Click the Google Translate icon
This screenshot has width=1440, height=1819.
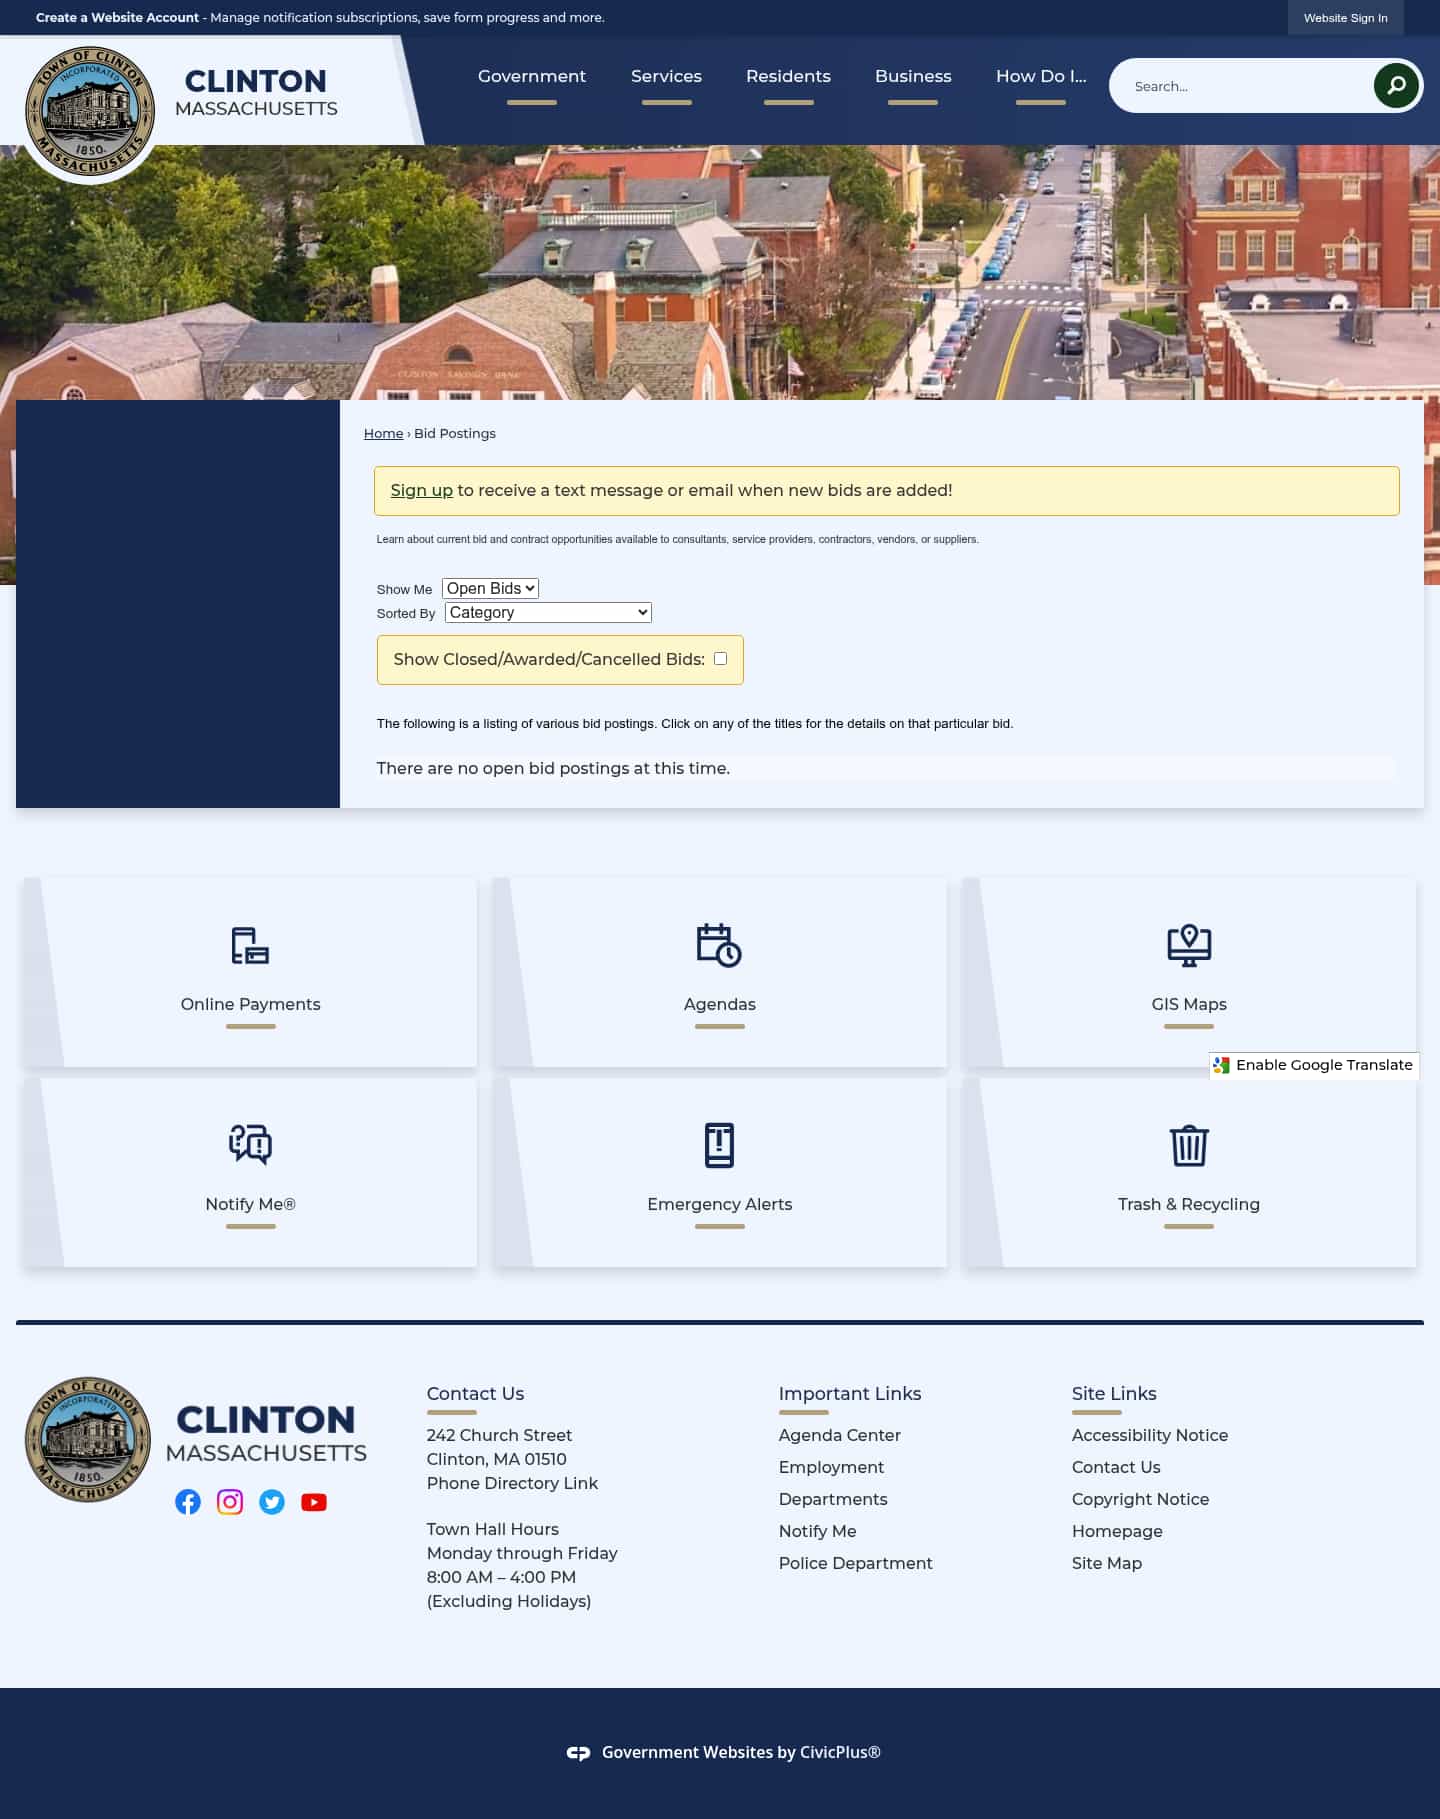point(1221,1065)
